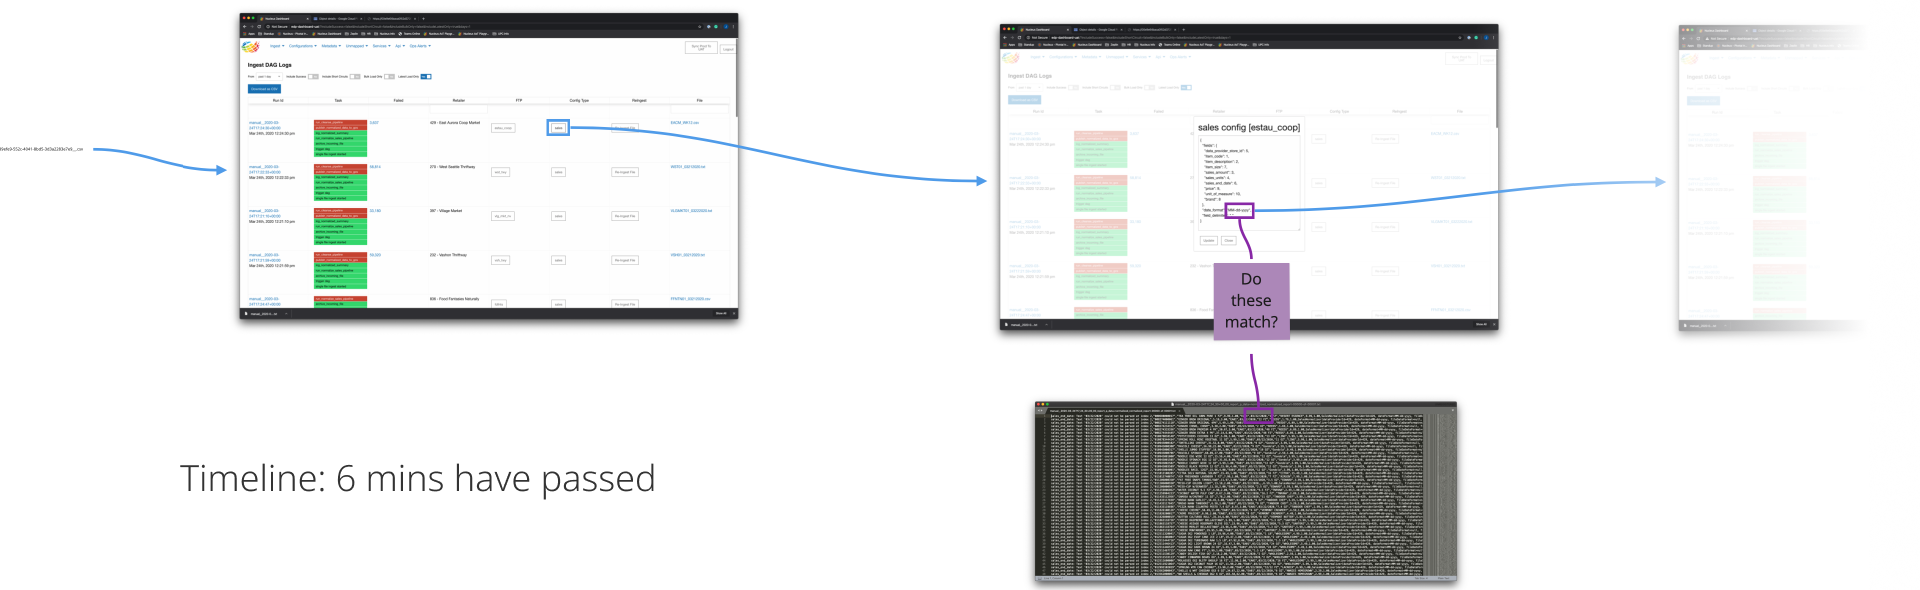The width and height of the screenshot is (1920, 590).
Task: Click the estau_coop FTP button in left window
Action: click(503, 128)
